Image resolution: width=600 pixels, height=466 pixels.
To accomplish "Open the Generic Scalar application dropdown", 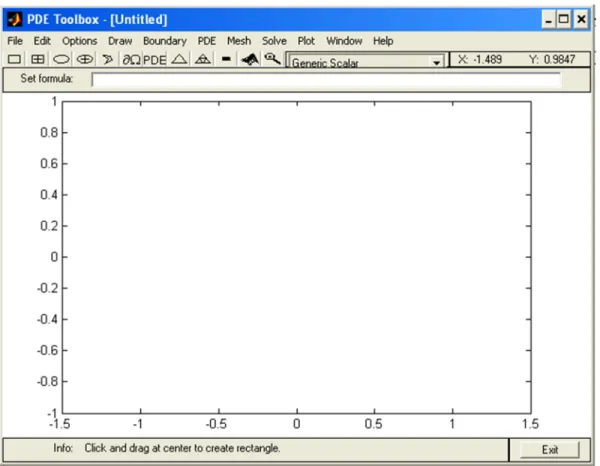I will tap(366, 62).
